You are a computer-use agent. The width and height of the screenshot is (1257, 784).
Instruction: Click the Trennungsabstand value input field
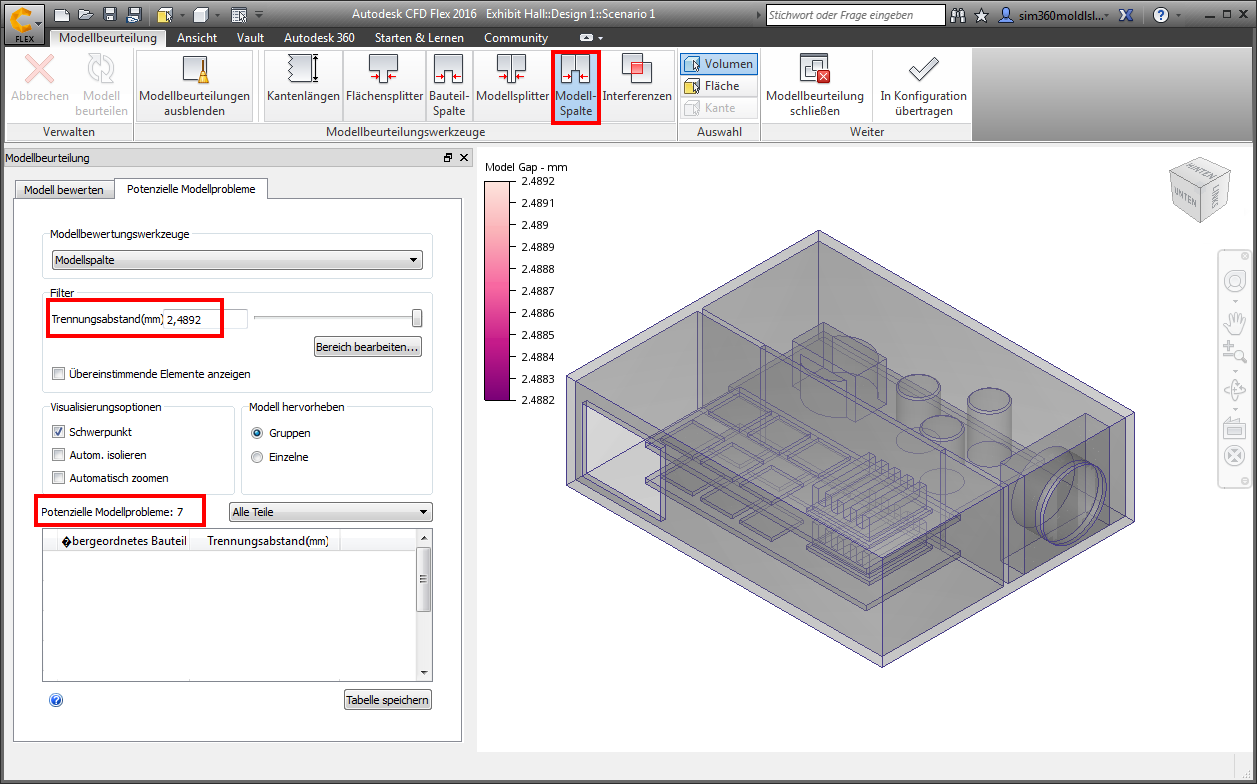pos(205,319)
